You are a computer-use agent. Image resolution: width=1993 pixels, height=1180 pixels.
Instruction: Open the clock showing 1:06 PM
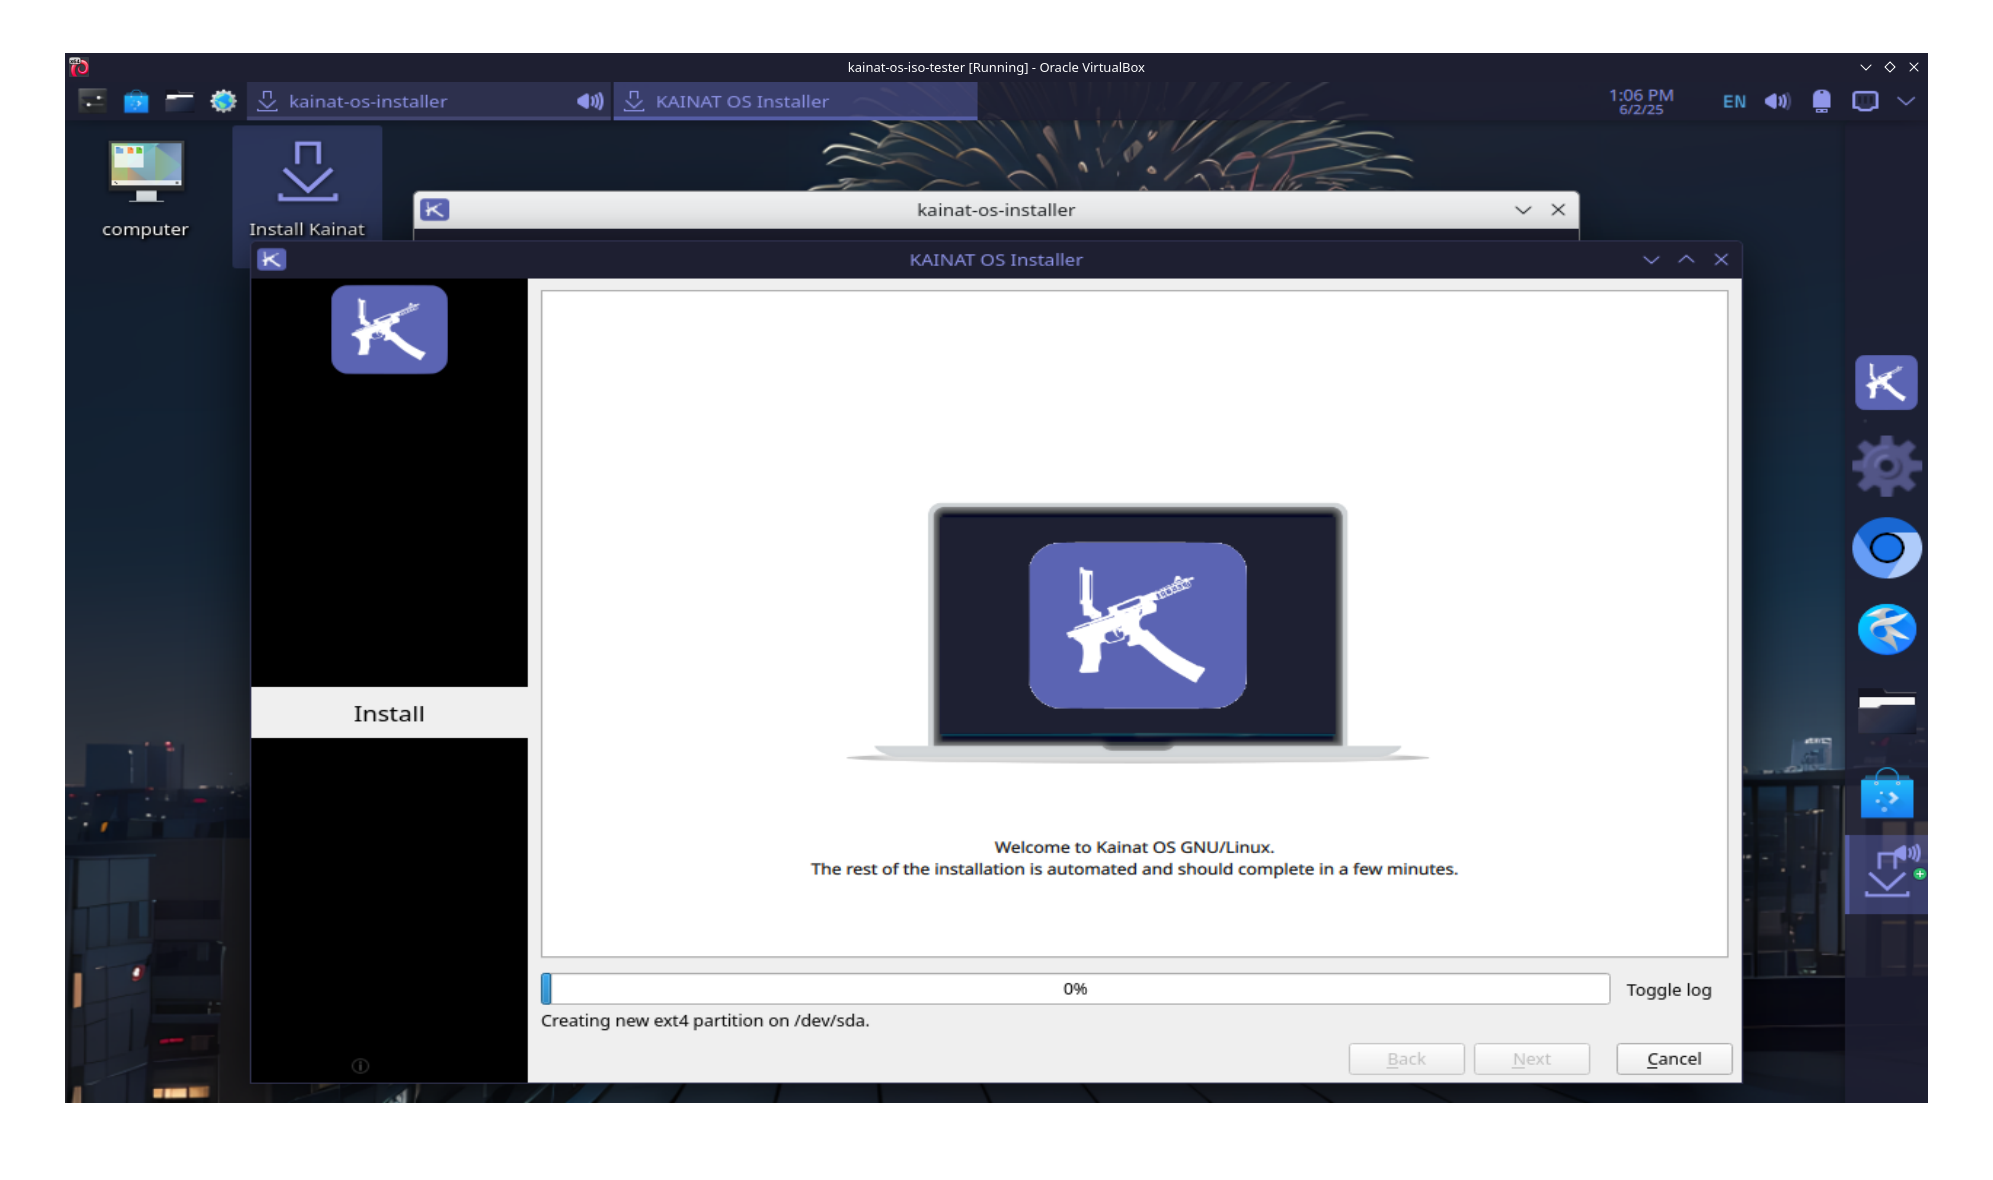1641,101
